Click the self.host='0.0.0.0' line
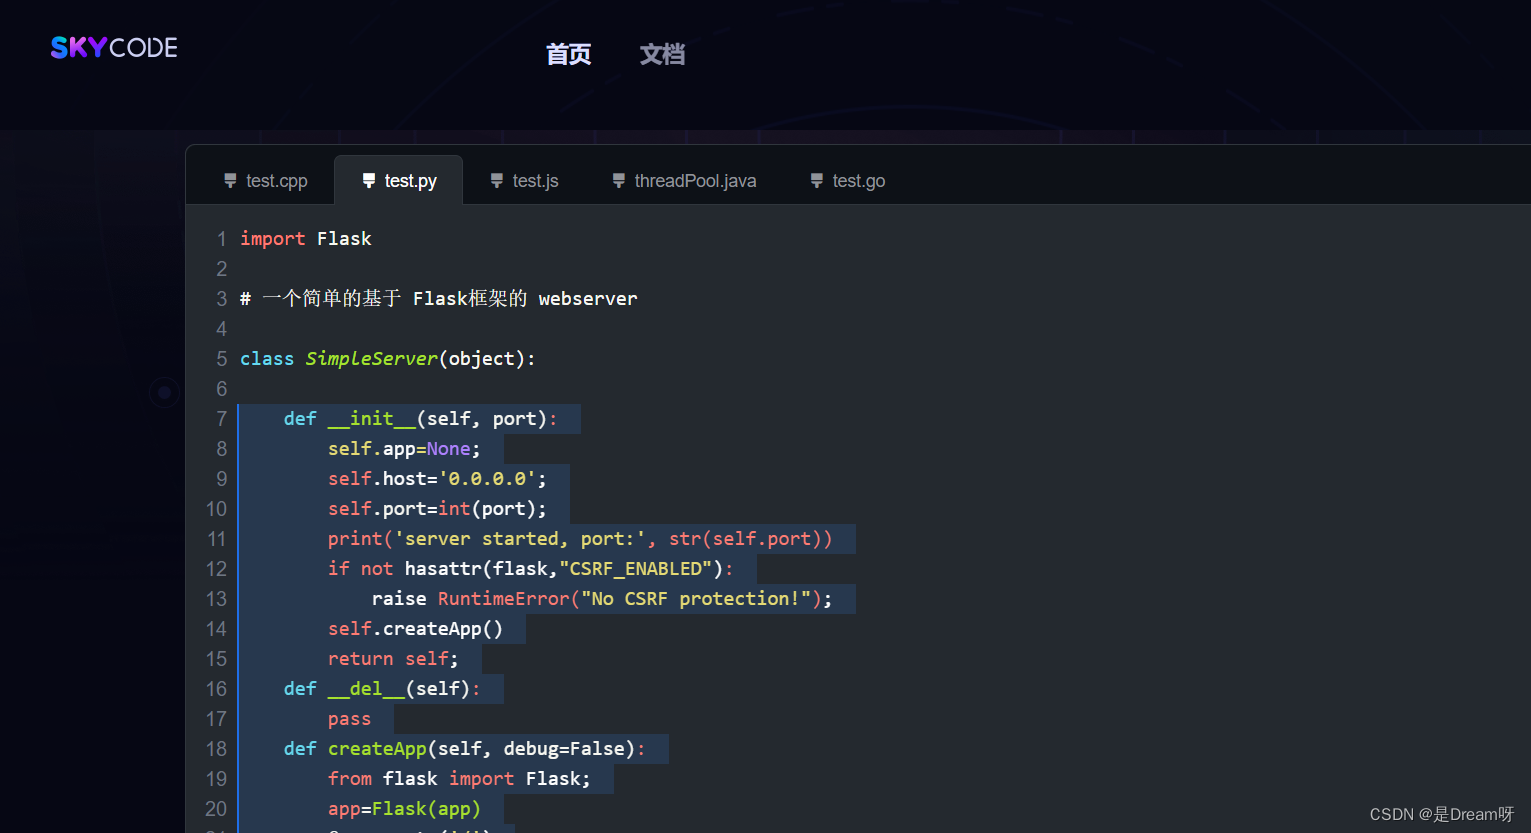The height and width of the screenshot is (833, 1531). pyautogui.click(x=437, y=479)
